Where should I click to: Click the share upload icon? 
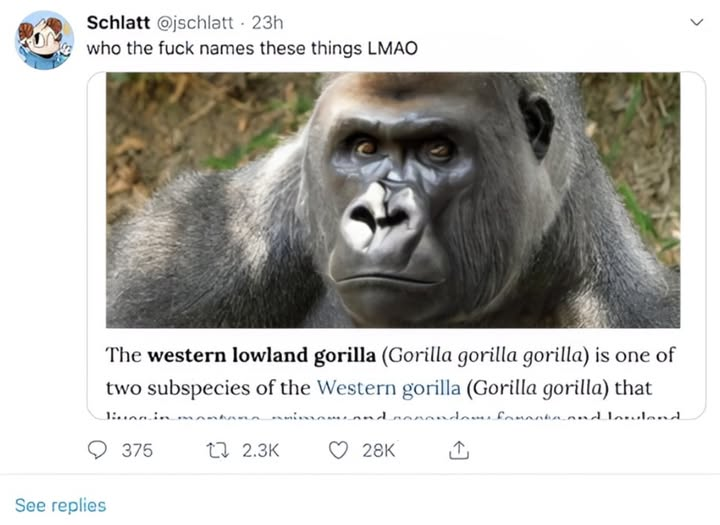pyautogui.click(x=459, y=451)
